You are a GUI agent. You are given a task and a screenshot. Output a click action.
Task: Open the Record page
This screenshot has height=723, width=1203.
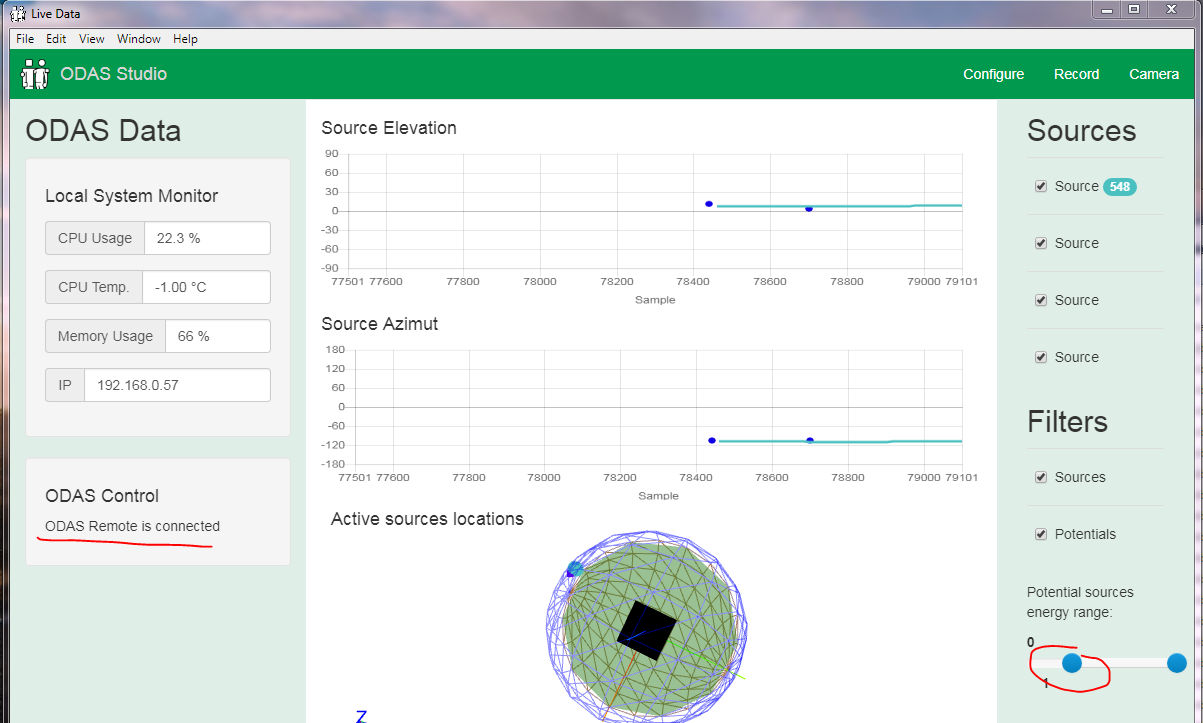[x=1076, y=74]
